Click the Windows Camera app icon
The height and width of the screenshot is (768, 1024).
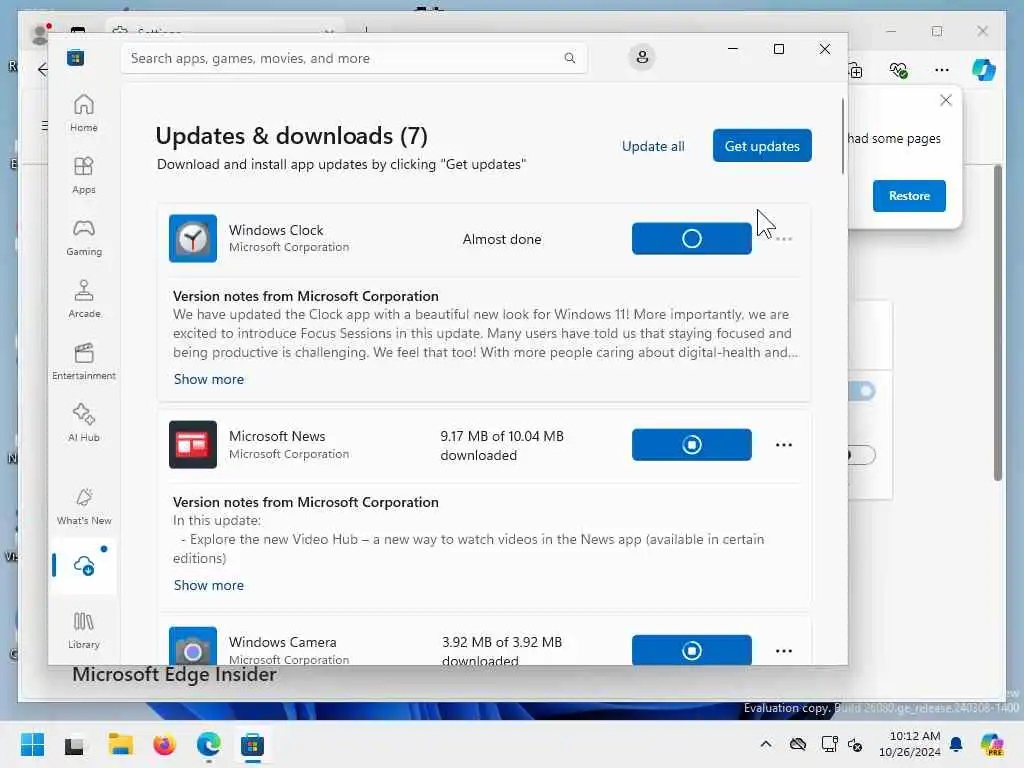coord(193,647)
